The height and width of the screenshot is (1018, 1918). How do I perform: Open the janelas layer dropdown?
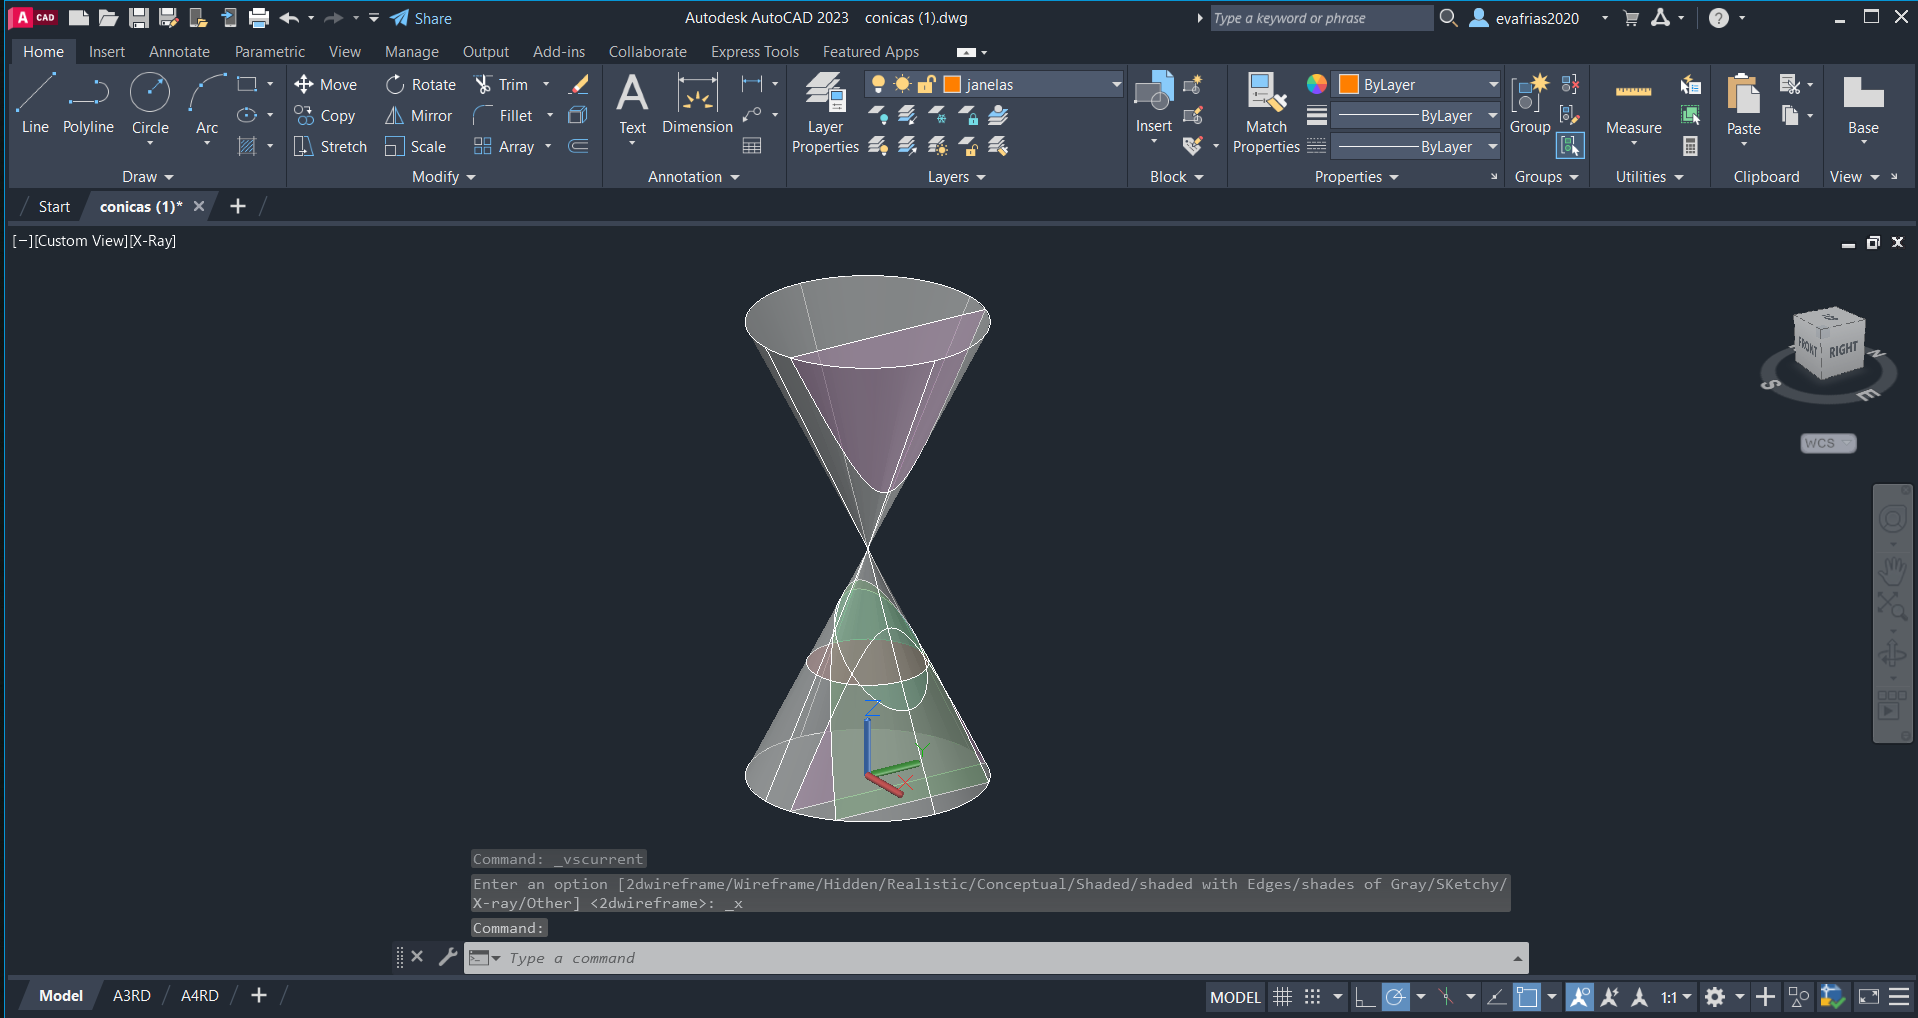1116,85
